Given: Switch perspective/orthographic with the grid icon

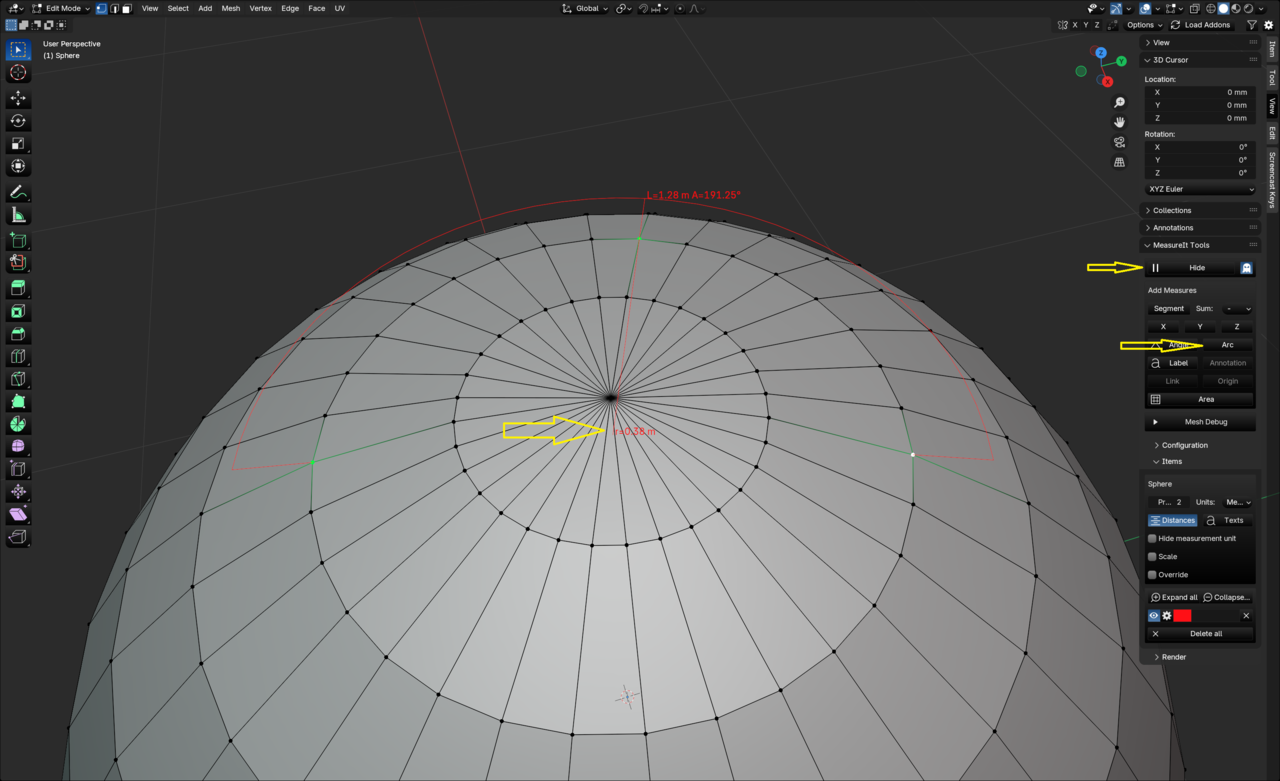Looking at the screenshot, I should click(1120, 162).
